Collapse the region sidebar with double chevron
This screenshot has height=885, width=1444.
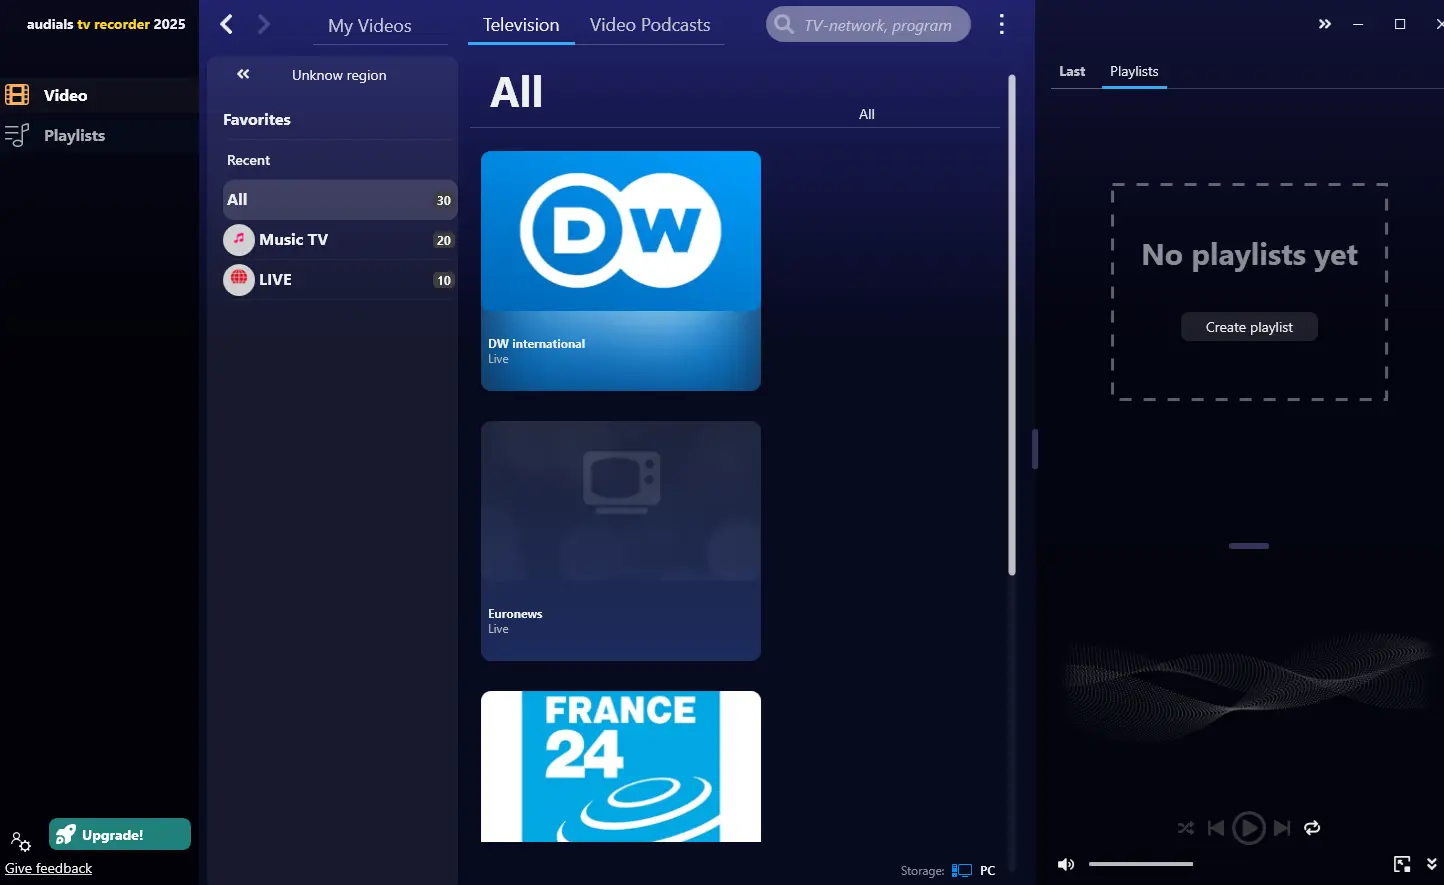(x=243, y=74)
